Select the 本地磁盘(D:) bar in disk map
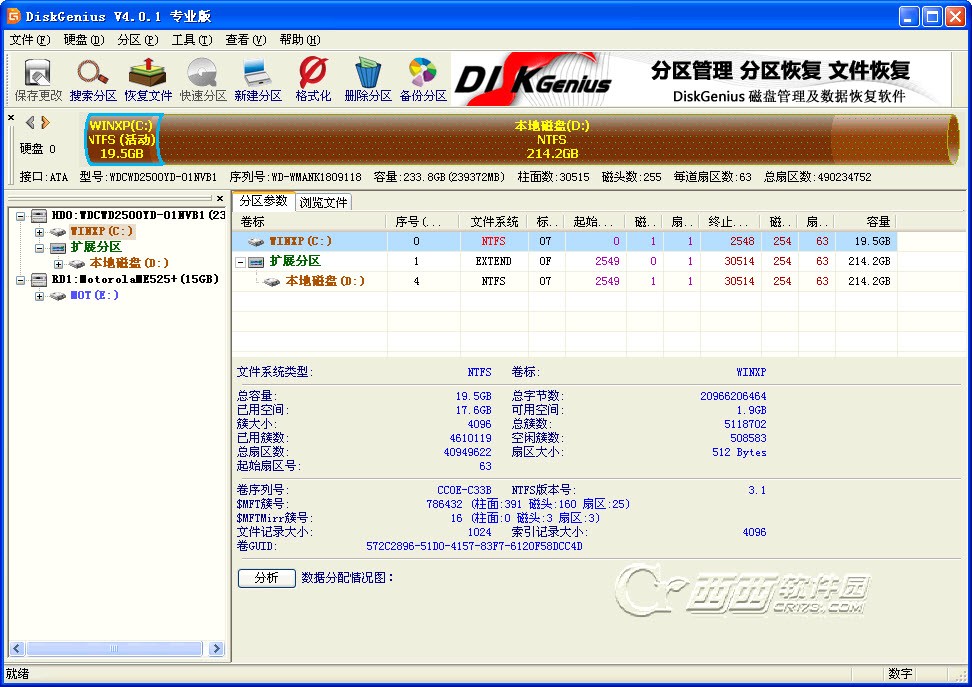This screenshot has height=687, width=972. (x=550, y=140)
